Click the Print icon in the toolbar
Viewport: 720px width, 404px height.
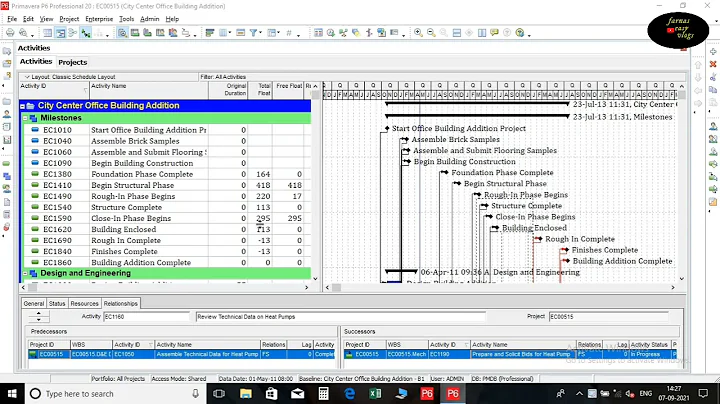coord(10,33)
